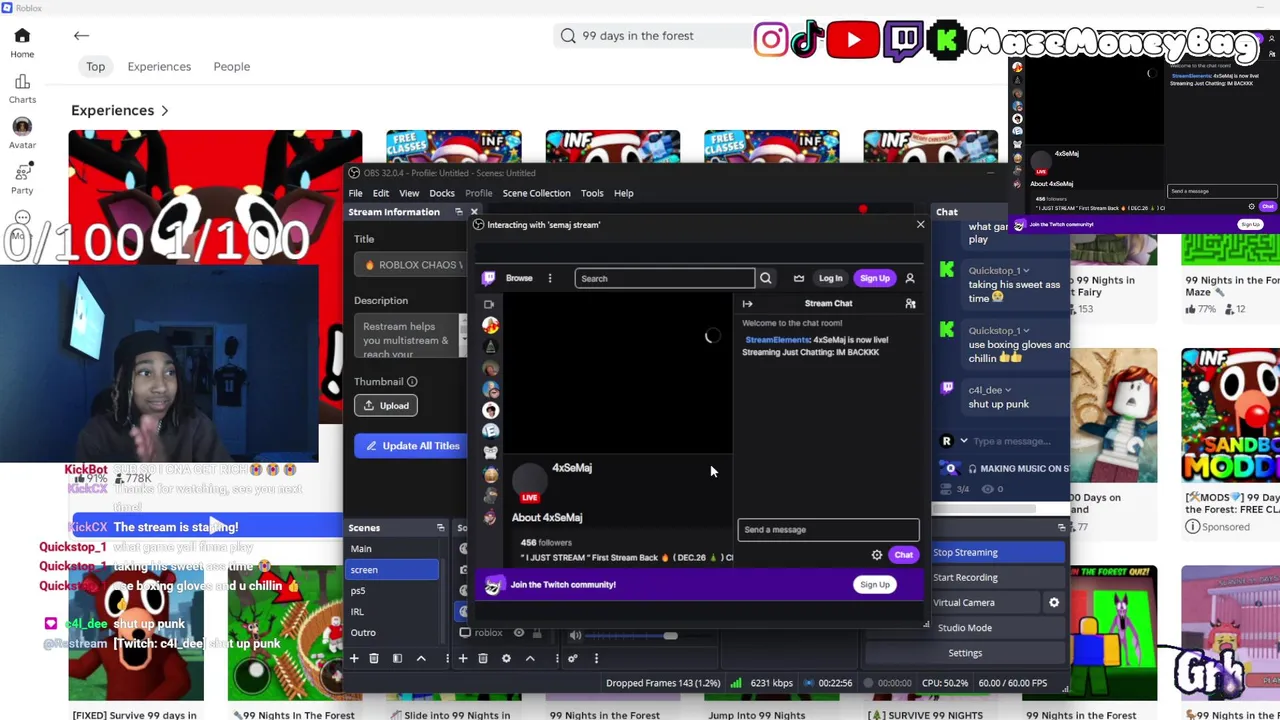Open Twitch Prime loot crown icon
Image resolution: width=1280 pixels, height=720 pixels.
[798, 278]
